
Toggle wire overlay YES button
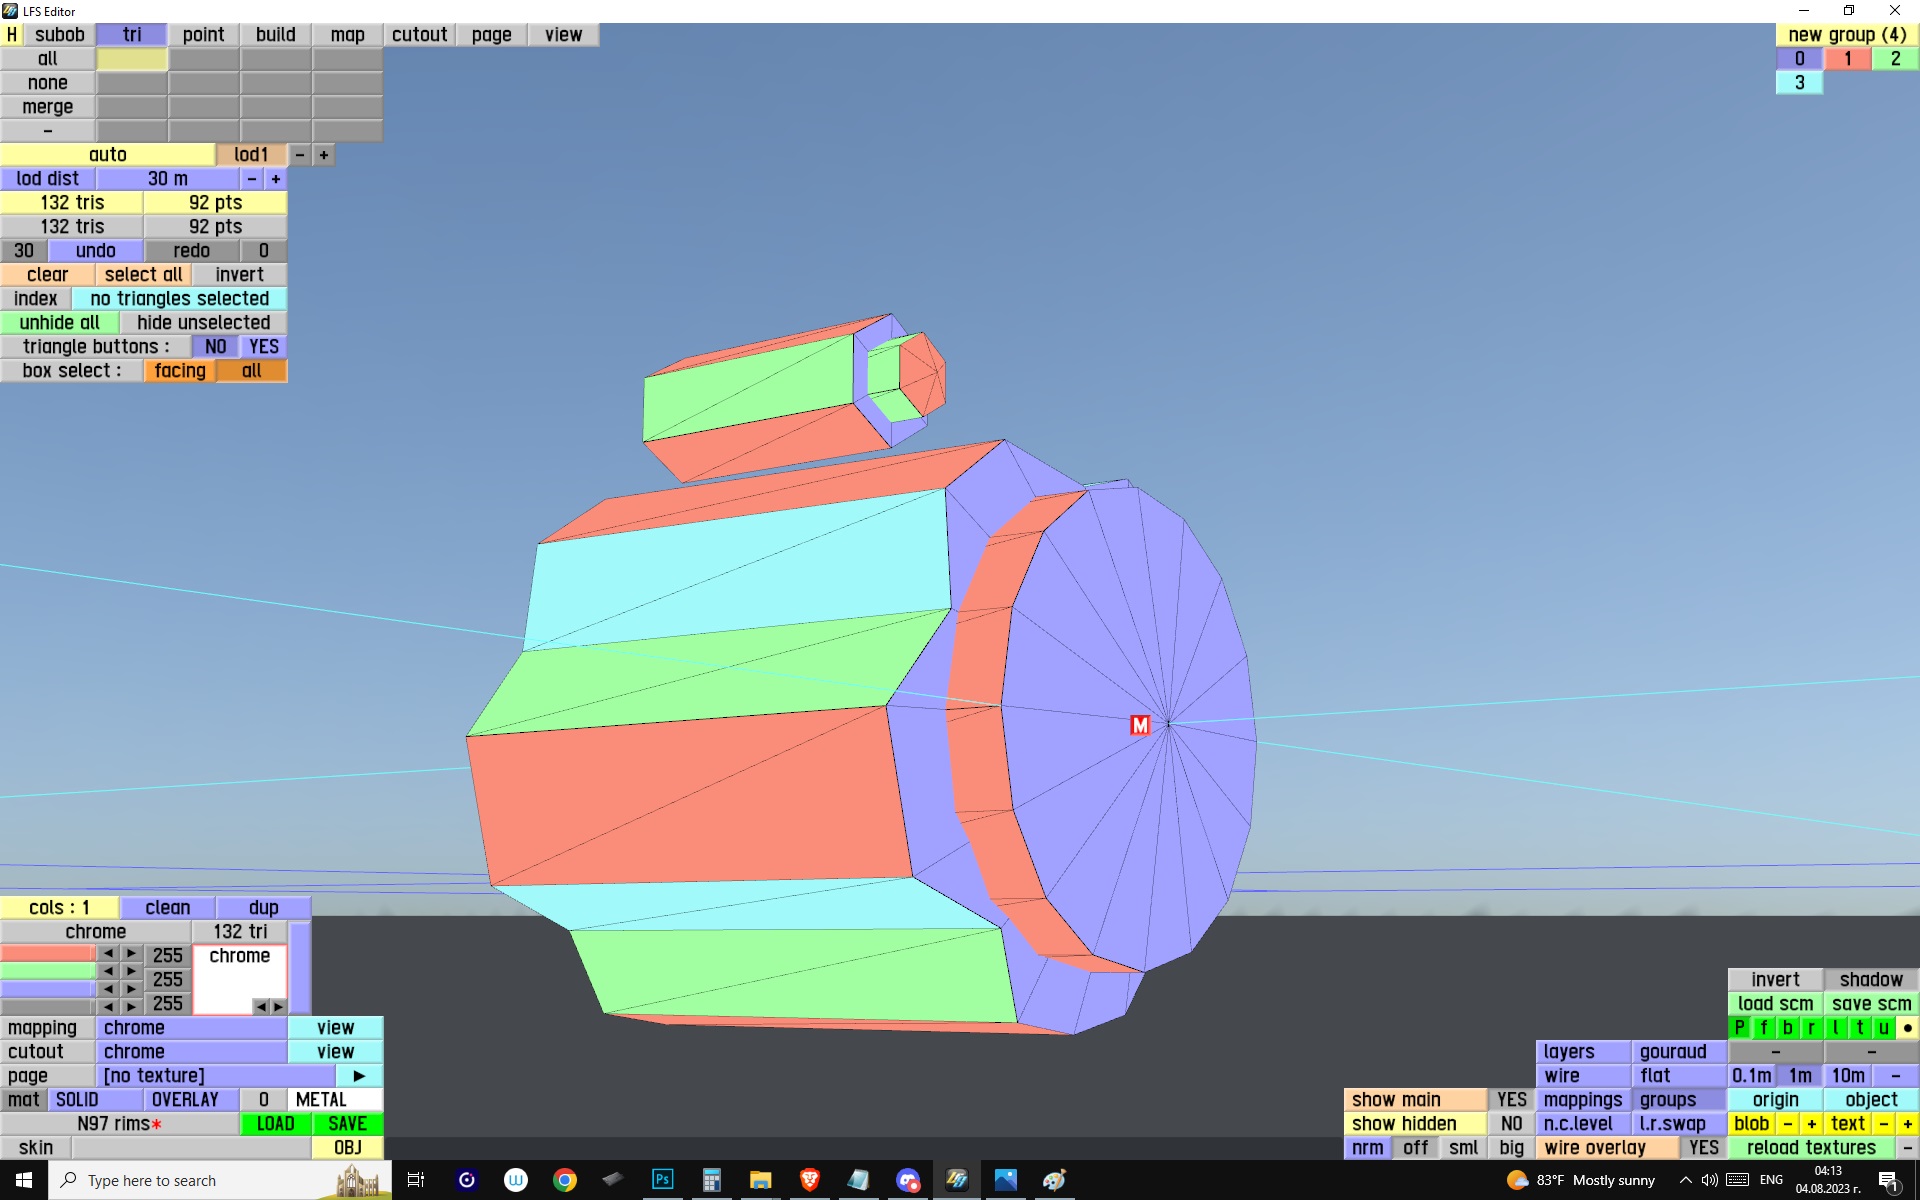click(x=1703, y=1148)
